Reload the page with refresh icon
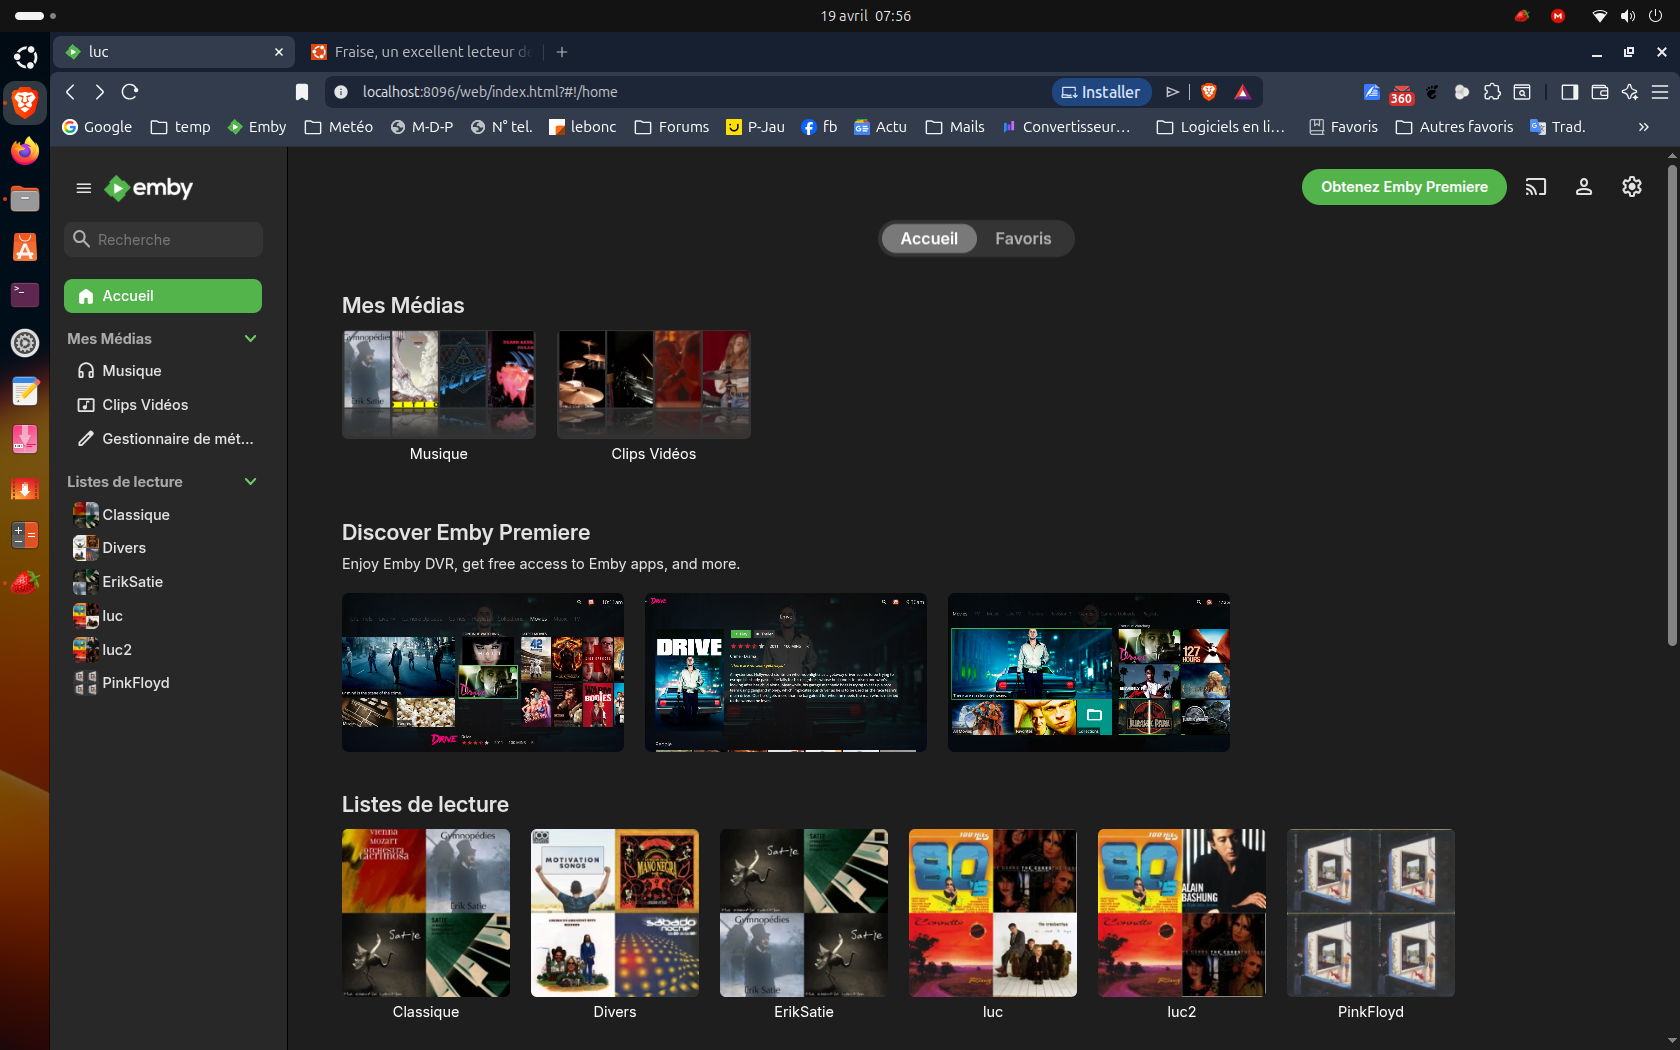 click(130, 92)
